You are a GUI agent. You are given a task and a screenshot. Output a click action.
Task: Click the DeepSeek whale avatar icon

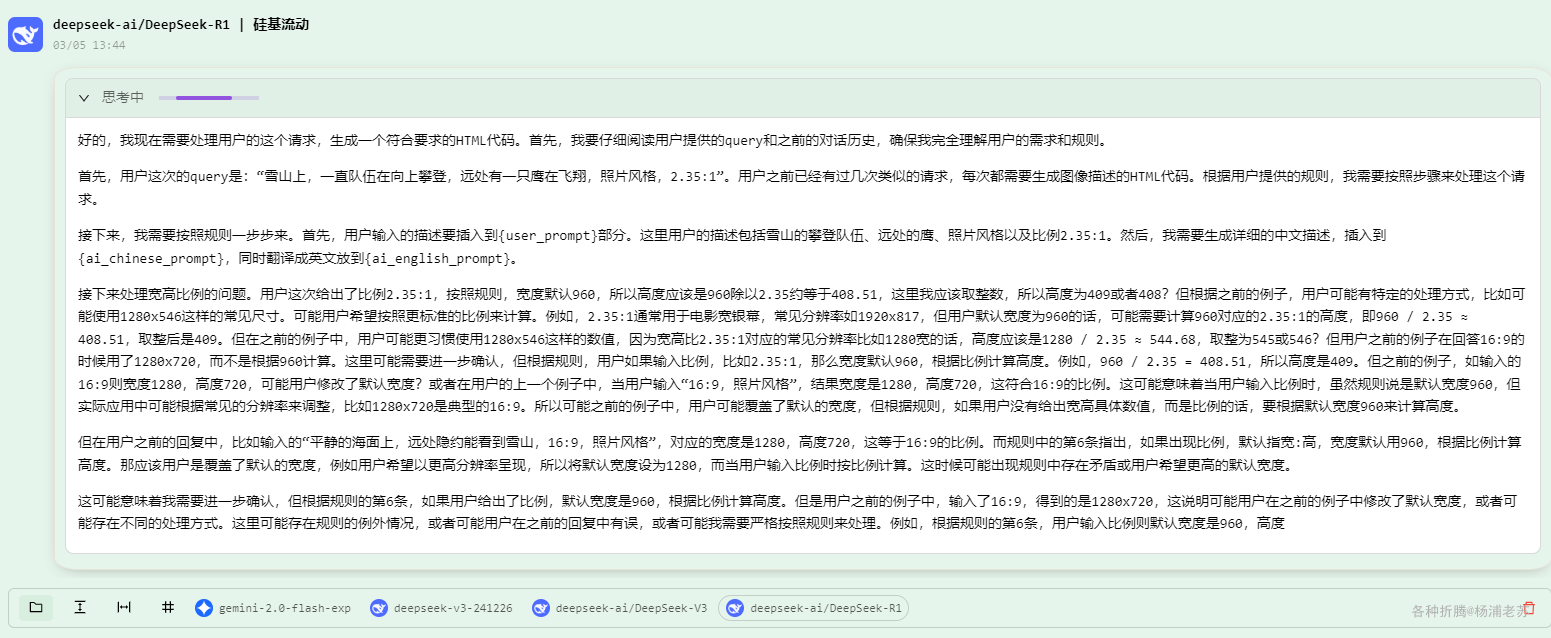click(25, 34)
